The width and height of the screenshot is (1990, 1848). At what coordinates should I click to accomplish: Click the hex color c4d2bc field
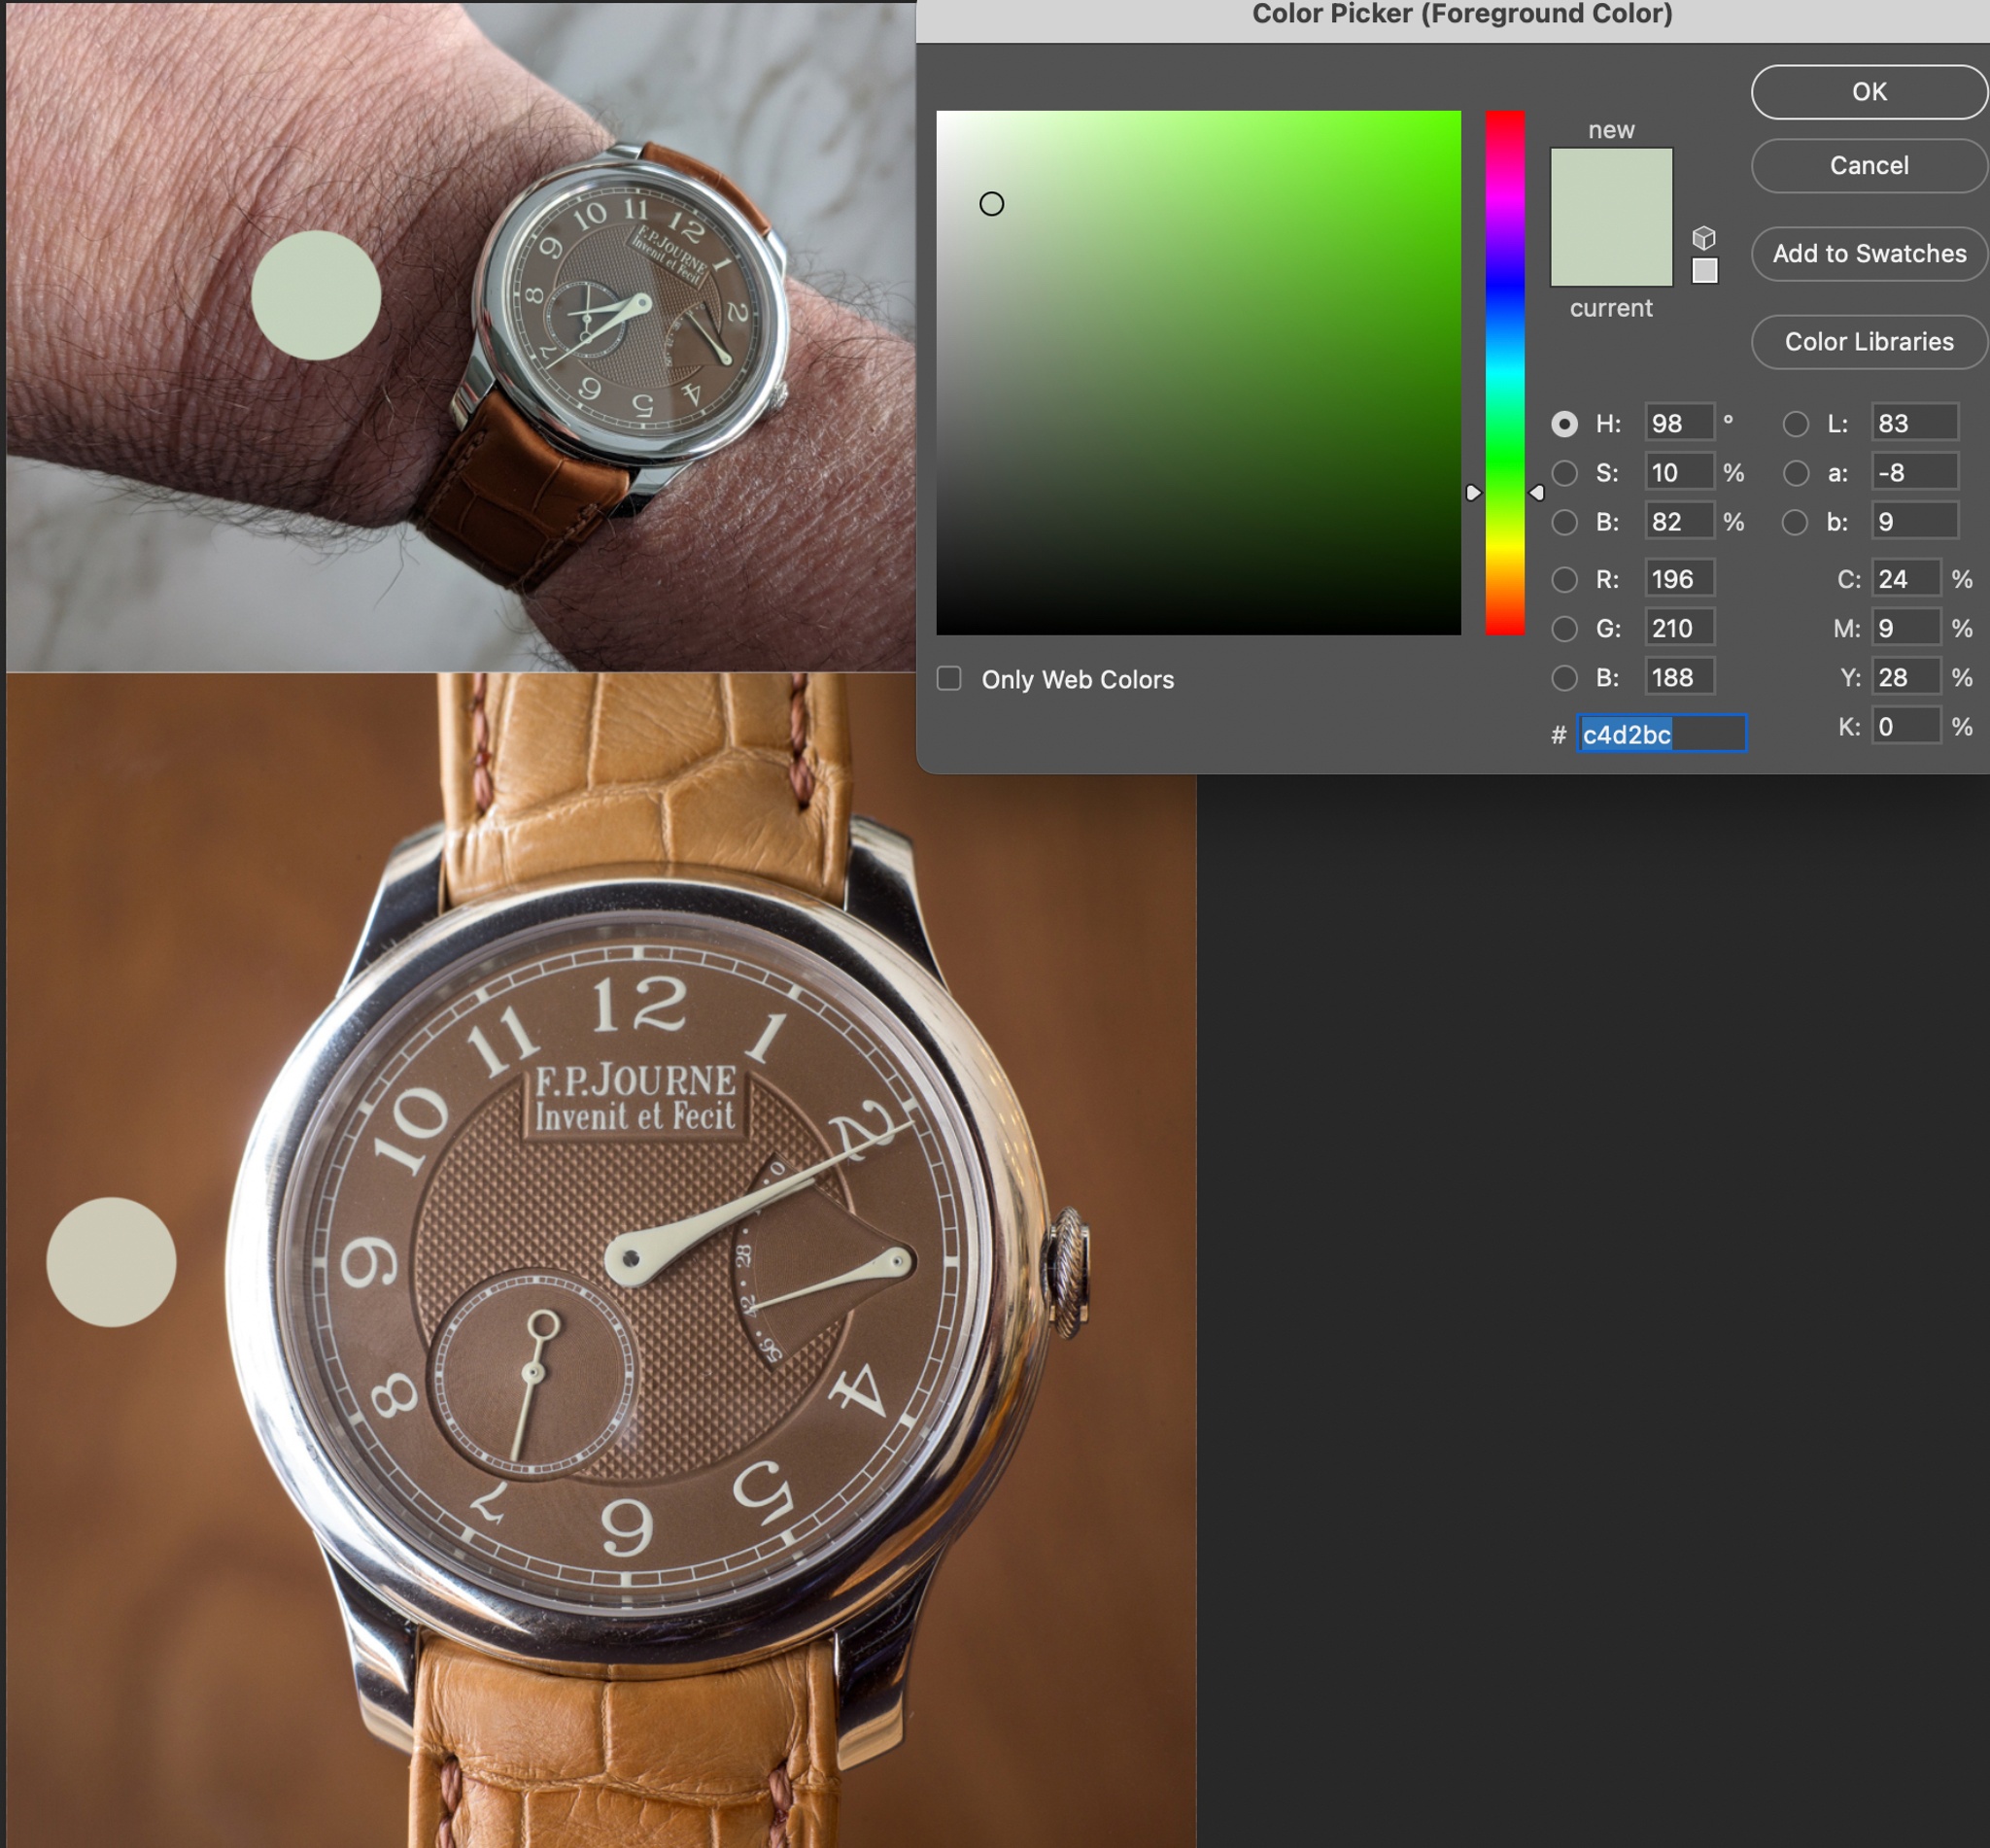[1660, 734]
